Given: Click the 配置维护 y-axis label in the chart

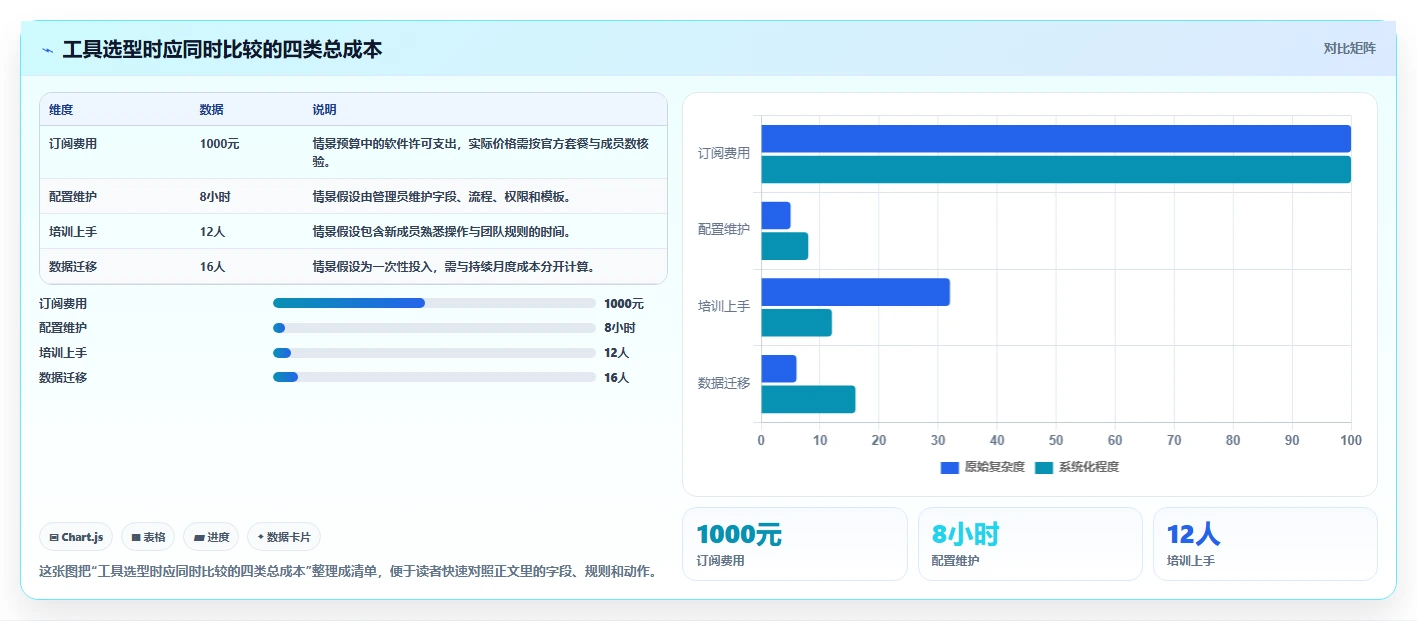Looking at the screenshot, I should pyautogui.click(x=724, y=230).
